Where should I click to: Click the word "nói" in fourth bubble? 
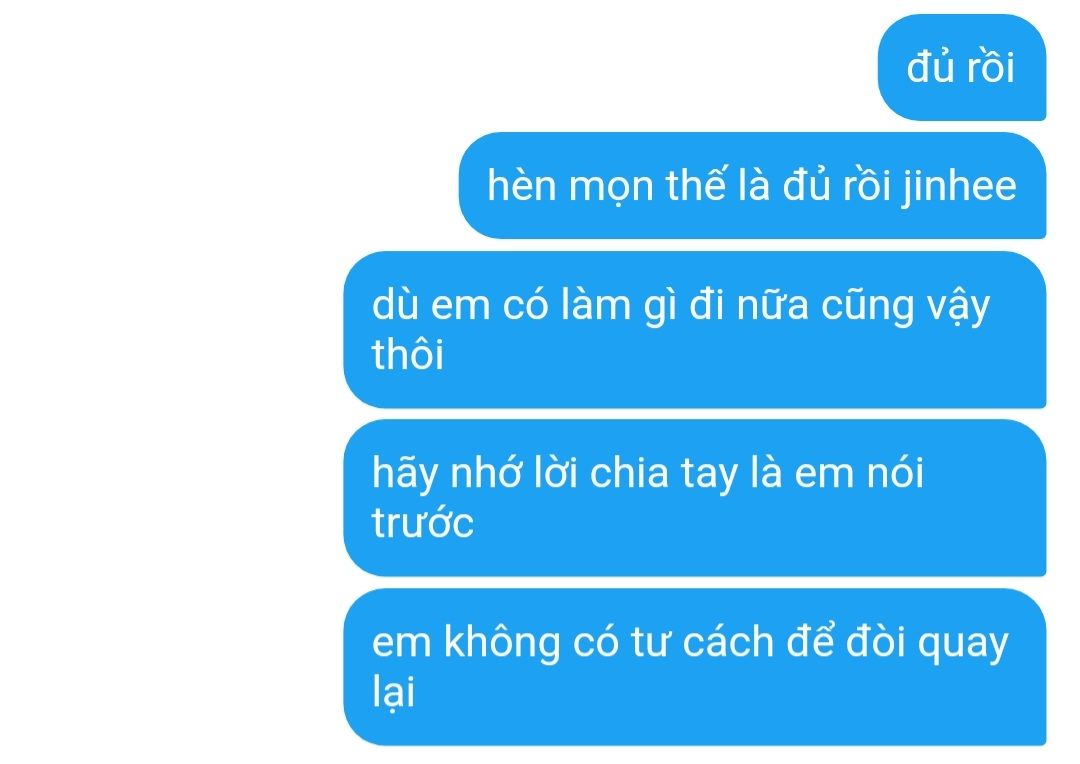pyautogui.click(x=895, y=474)
